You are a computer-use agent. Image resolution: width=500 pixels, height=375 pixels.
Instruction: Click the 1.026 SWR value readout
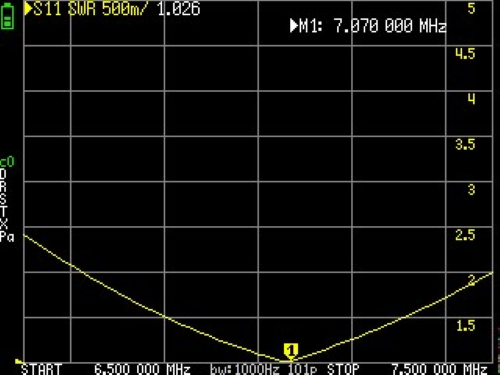coord(178,9)
